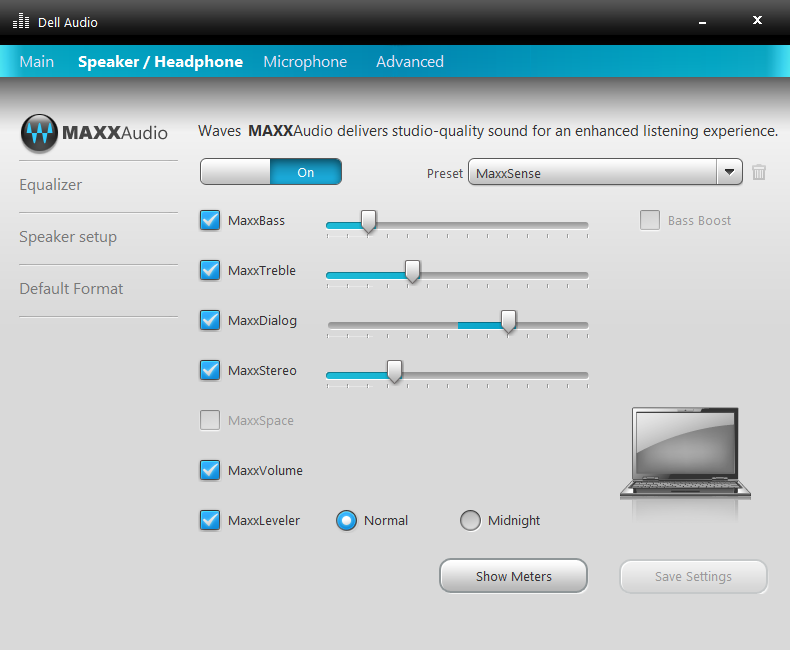Select the Normal leveler mode
The image size is (790, 650).
click(347, 521)
